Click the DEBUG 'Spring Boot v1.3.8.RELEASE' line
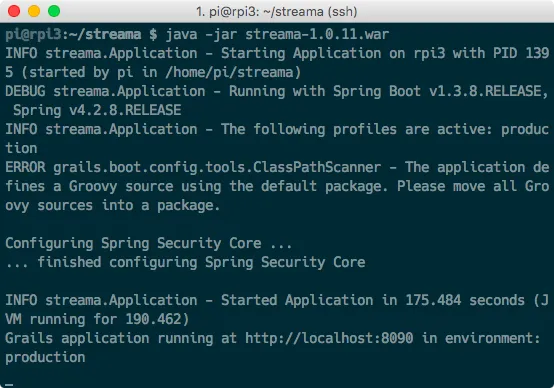554x388 pixels. pos(277,92)
